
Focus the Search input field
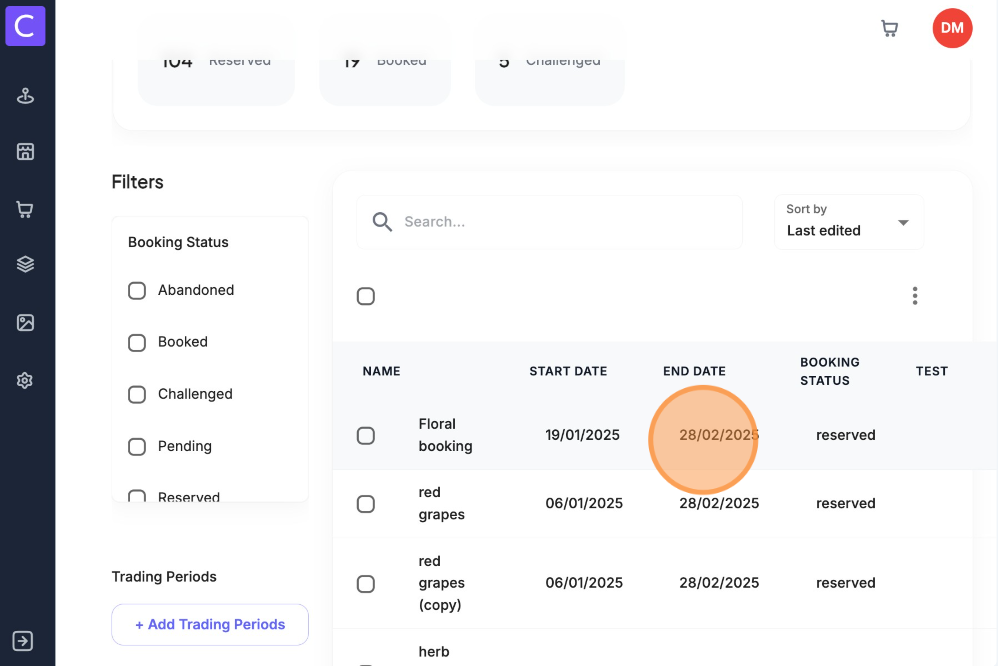pyautogui.click(x=549, y=222)
